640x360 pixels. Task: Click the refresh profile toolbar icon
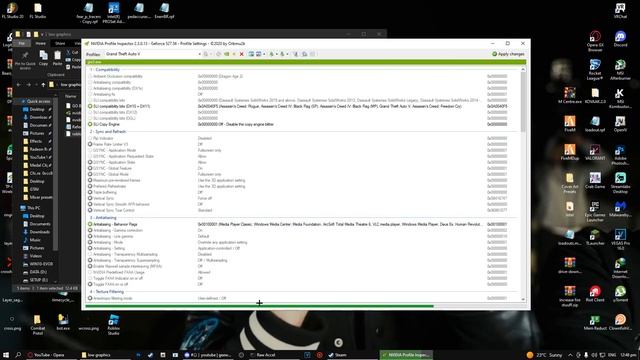point(218,54)
